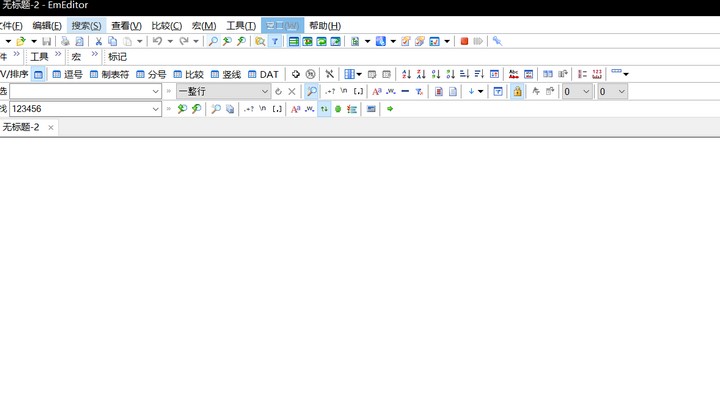The width and height of the screenshot is (720, 417).
Task: Toggle 制表符 (tab) separated mode
Action: pyautogui.click(x=109, y=74)
